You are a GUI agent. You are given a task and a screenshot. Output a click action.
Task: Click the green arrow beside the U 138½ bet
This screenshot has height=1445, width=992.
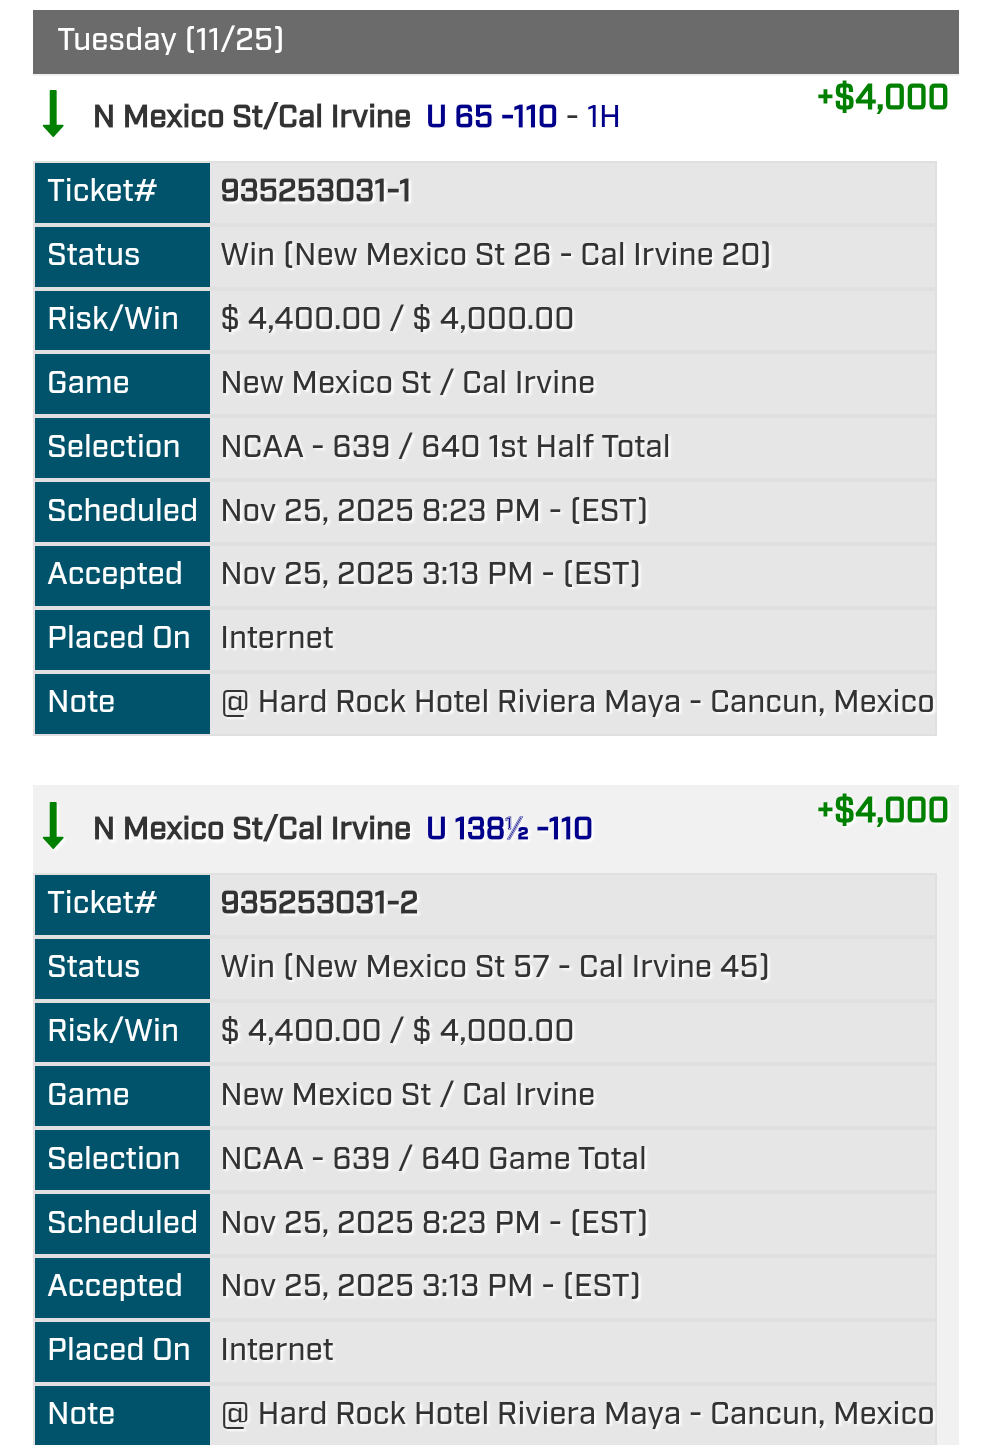[x=53, y=826]
